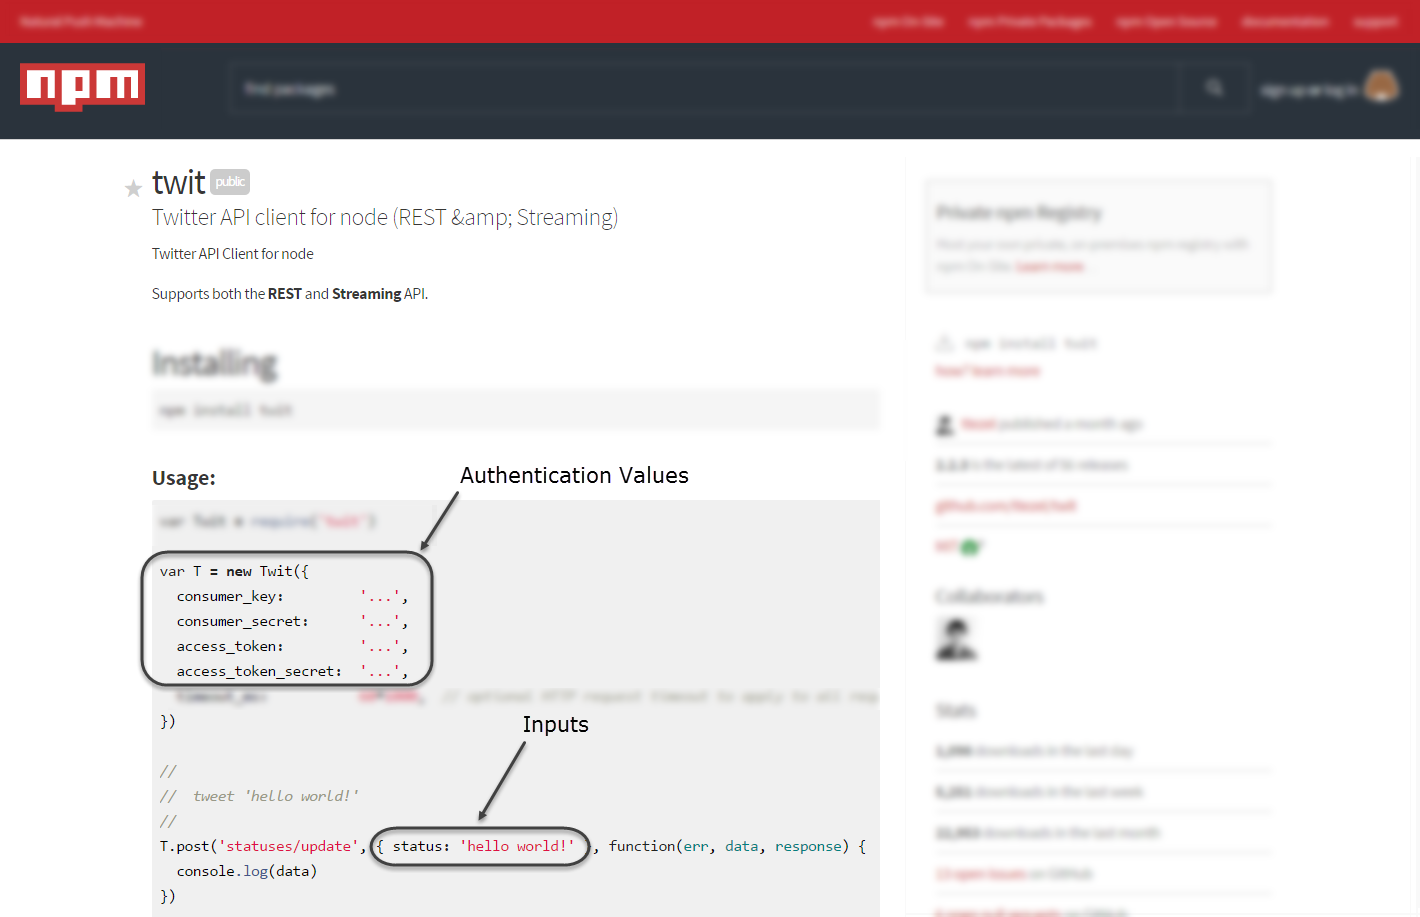This screenshot has height=917, width=1420.
Task: Click 'Supports both the REST and Streaming API.'
Action: coord(290,294)
